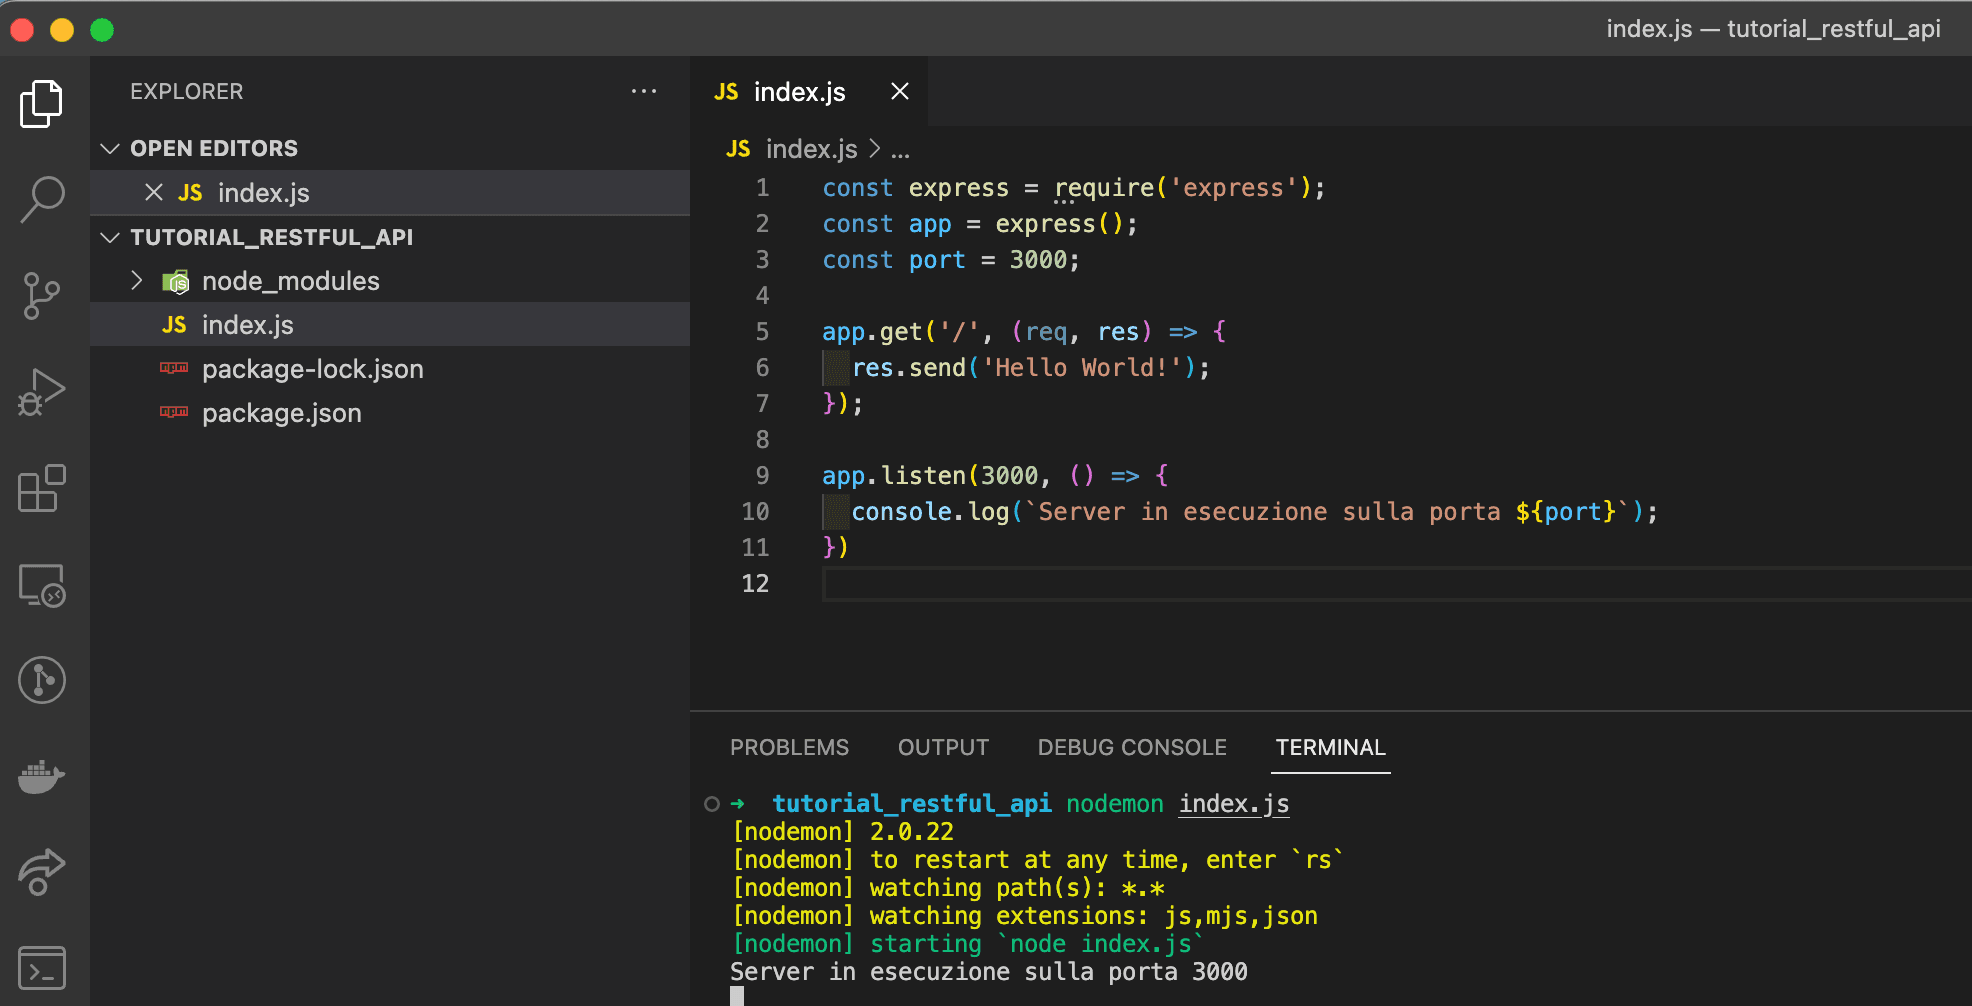This screenshot has height=1006, width=1972.
Task: Close the index.js editor tab
Action: click(x=900, y=91)
